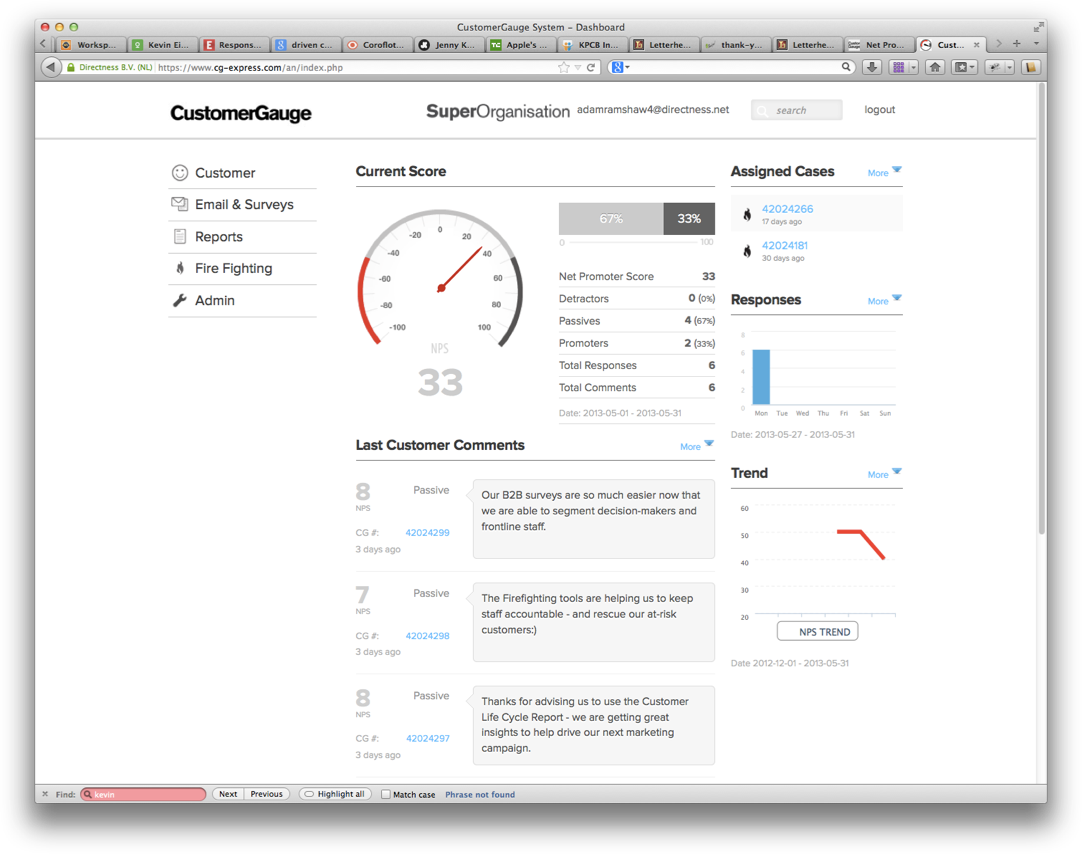Click the 67% passives bar segment
This screenshot has width=1082, height=854.
coord(611,218)
